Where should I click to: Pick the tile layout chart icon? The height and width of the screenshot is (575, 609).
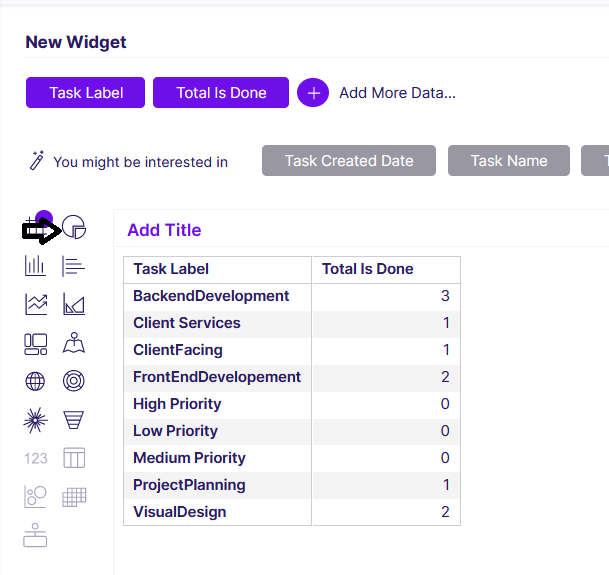(x=36, y=344)
